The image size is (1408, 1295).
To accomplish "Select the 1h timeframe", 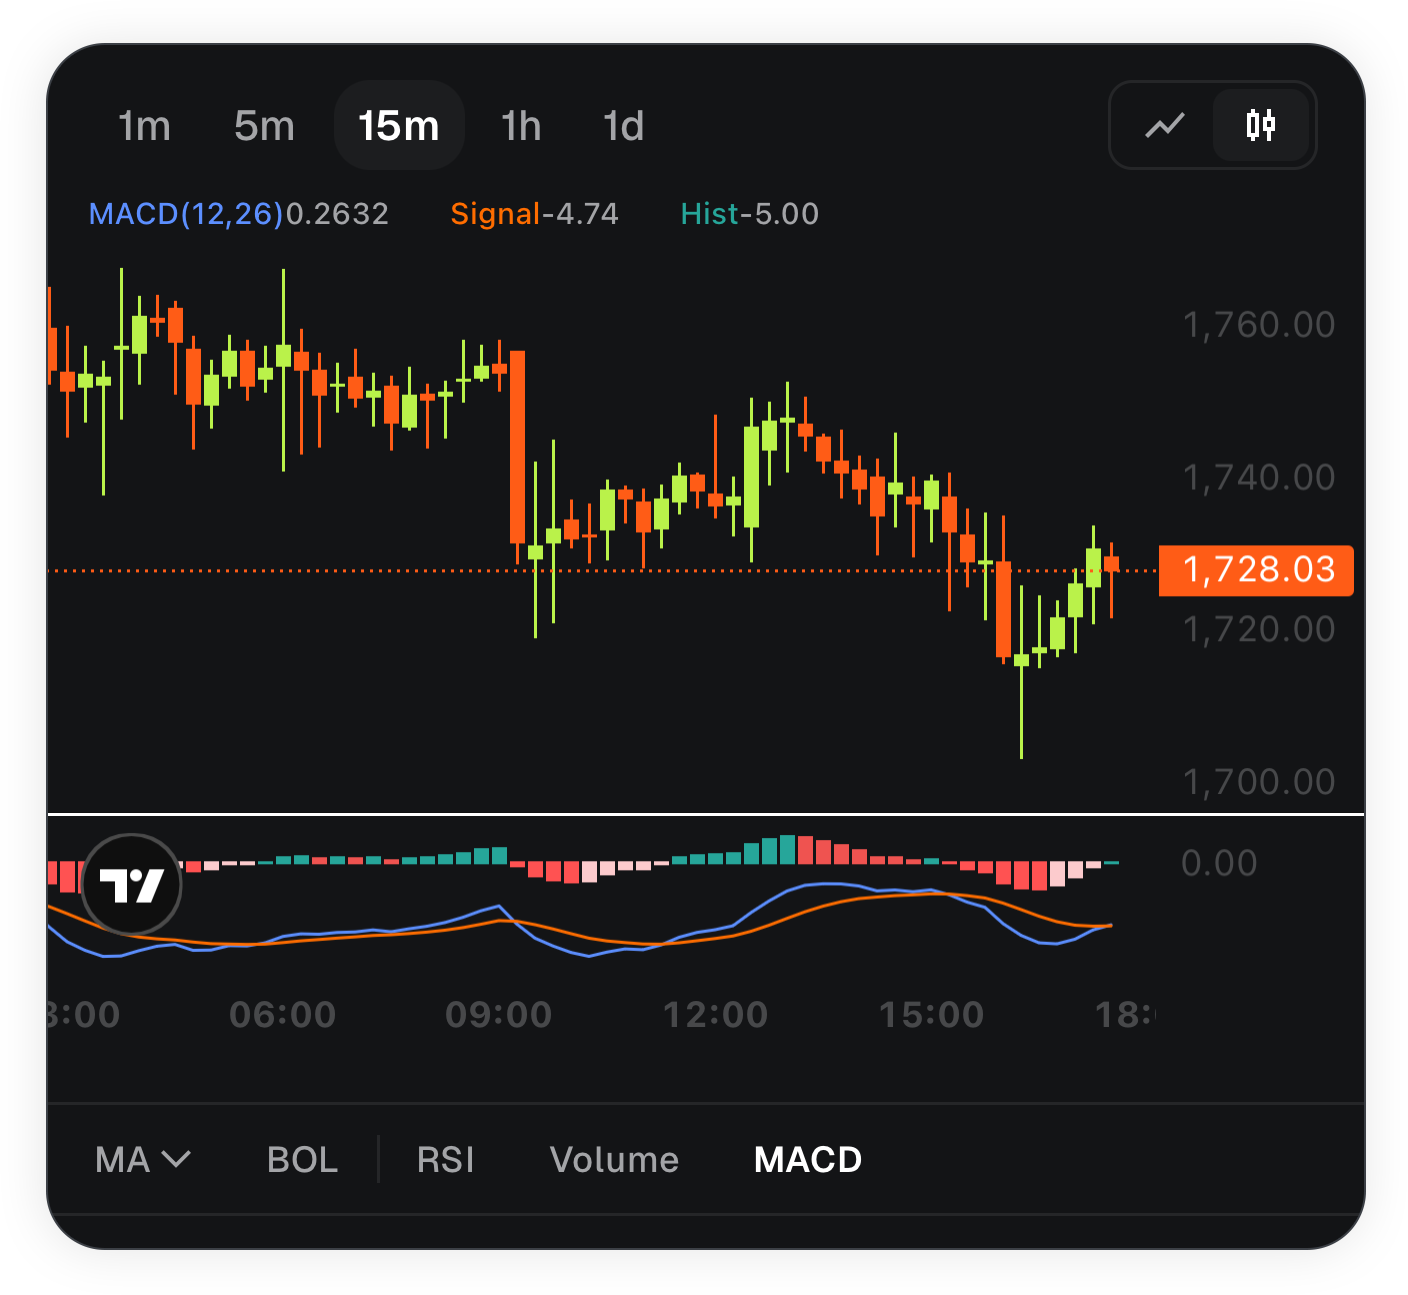I will (x=521, y=126).
